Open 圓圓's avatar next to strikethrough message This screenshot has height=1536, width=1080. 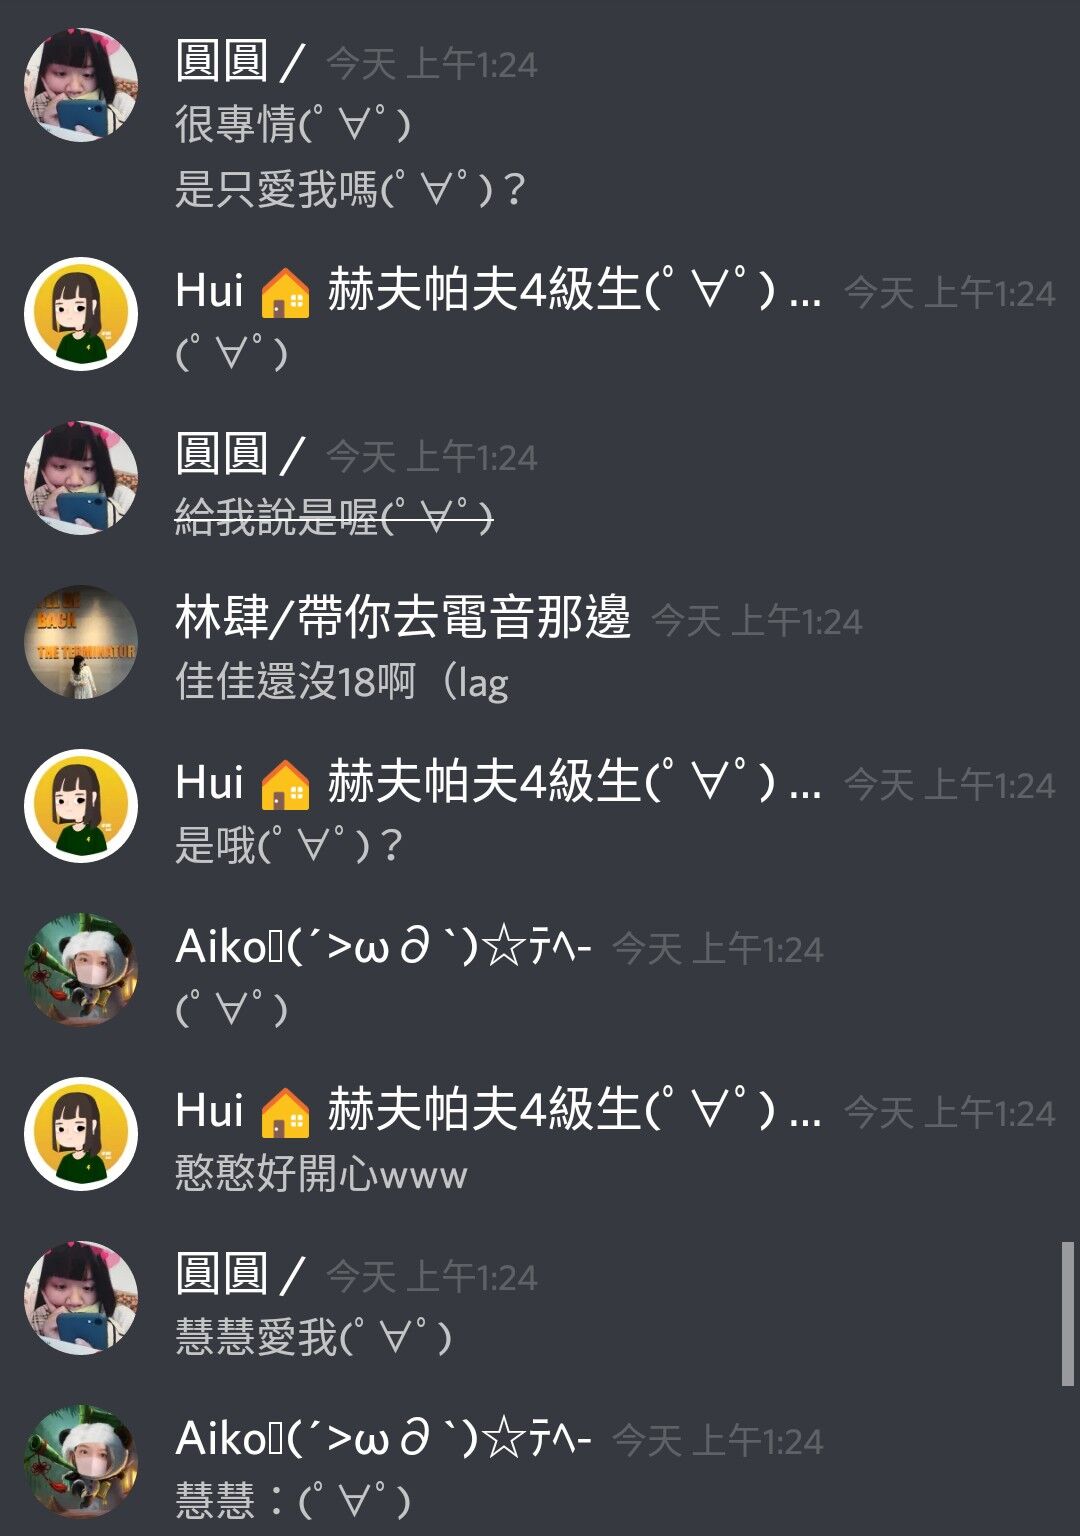click(x=81, y=478)
